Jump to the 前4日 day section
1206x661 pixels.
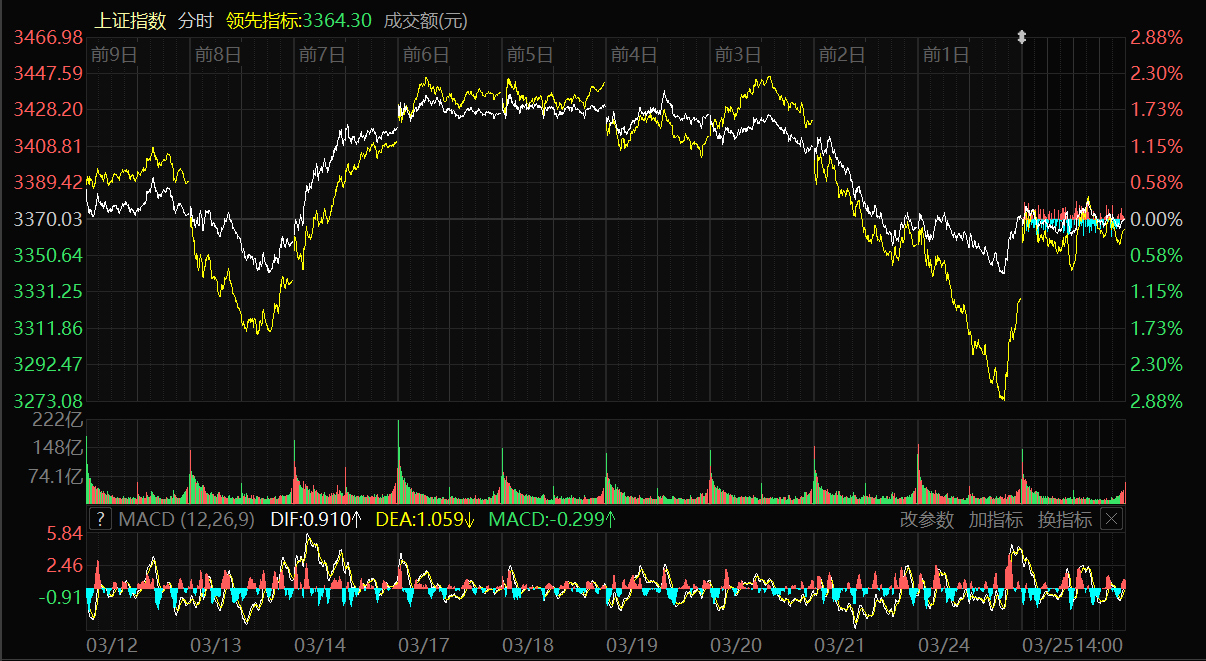coord(633,55)
